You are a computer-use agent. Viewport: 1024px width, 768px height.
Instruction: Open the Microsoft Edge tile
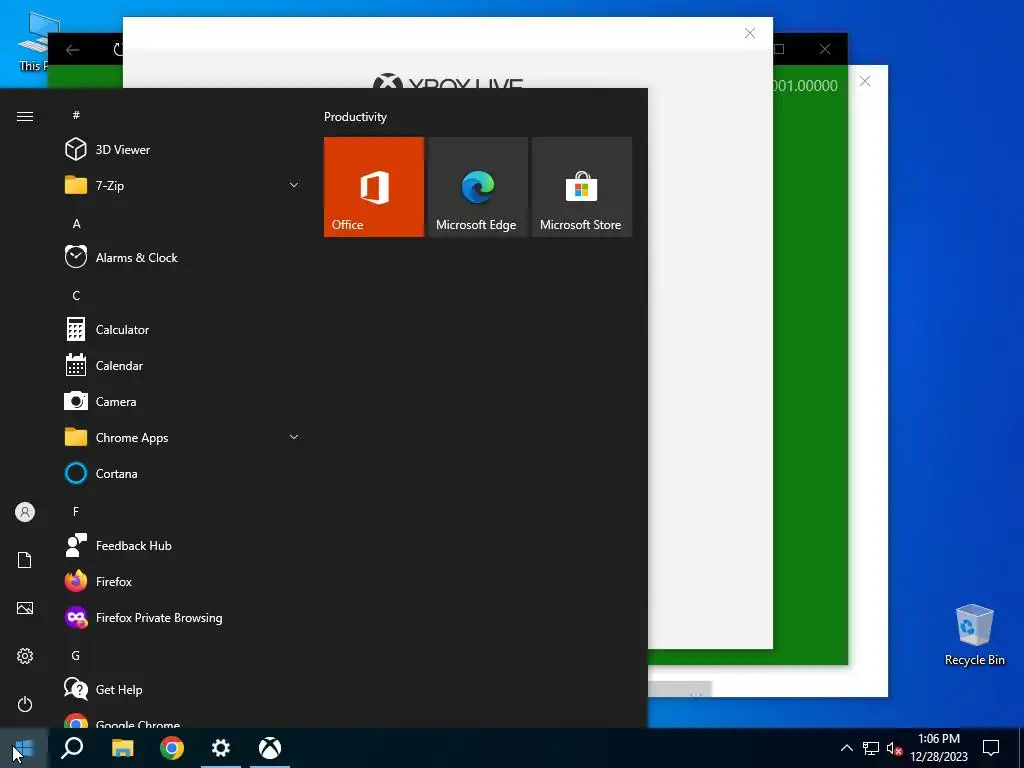(x=477, y=187)
